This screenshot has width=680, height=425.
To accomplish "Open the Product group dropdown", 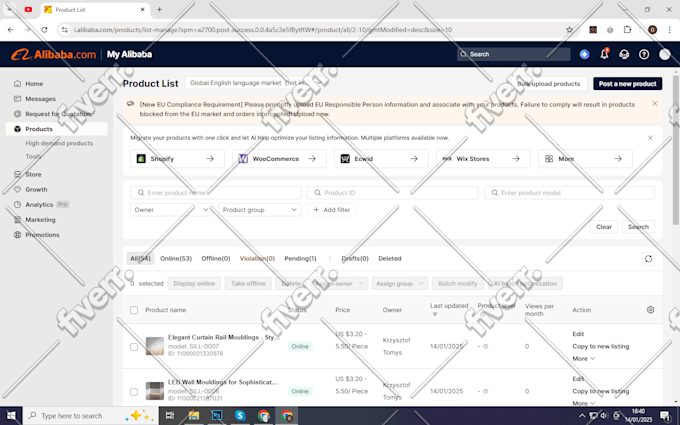I will click(x=260, y=210).
